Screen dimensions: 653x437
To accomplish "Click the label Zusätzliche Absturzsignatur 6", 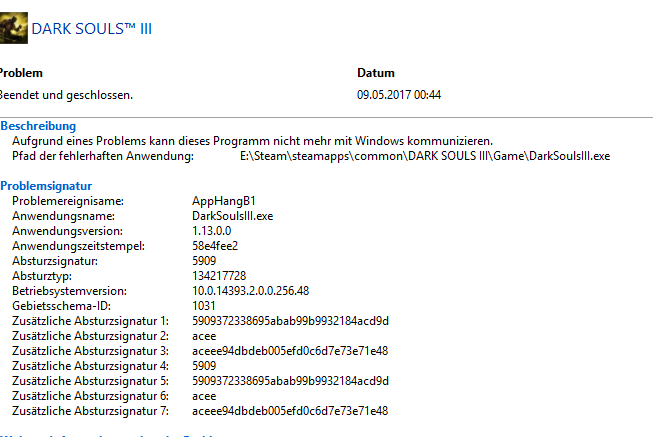I will coord(90,396).
